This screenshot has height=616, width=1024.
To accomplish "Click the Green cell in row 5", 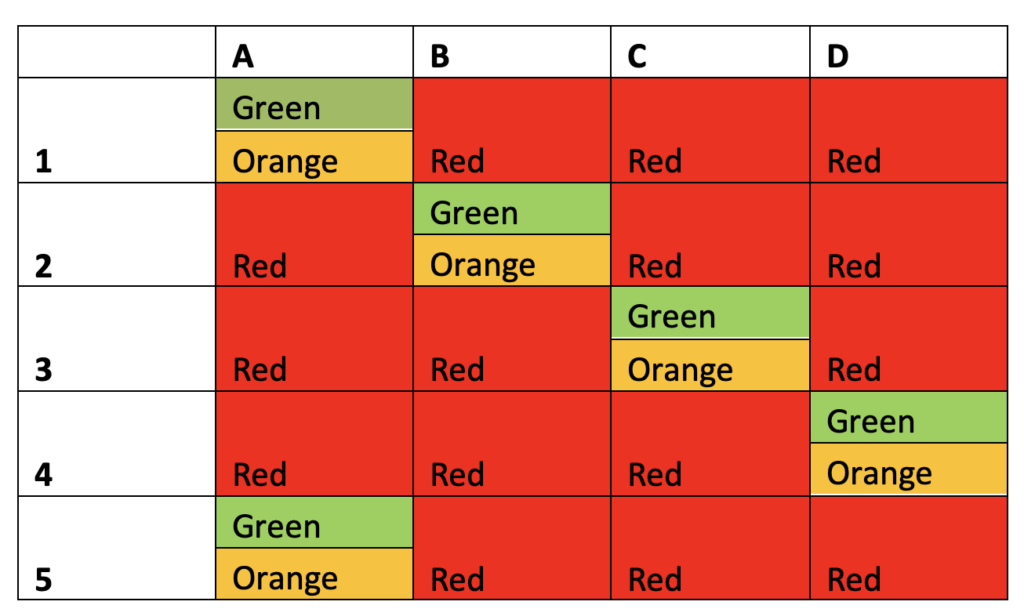I will pos(314,522).
